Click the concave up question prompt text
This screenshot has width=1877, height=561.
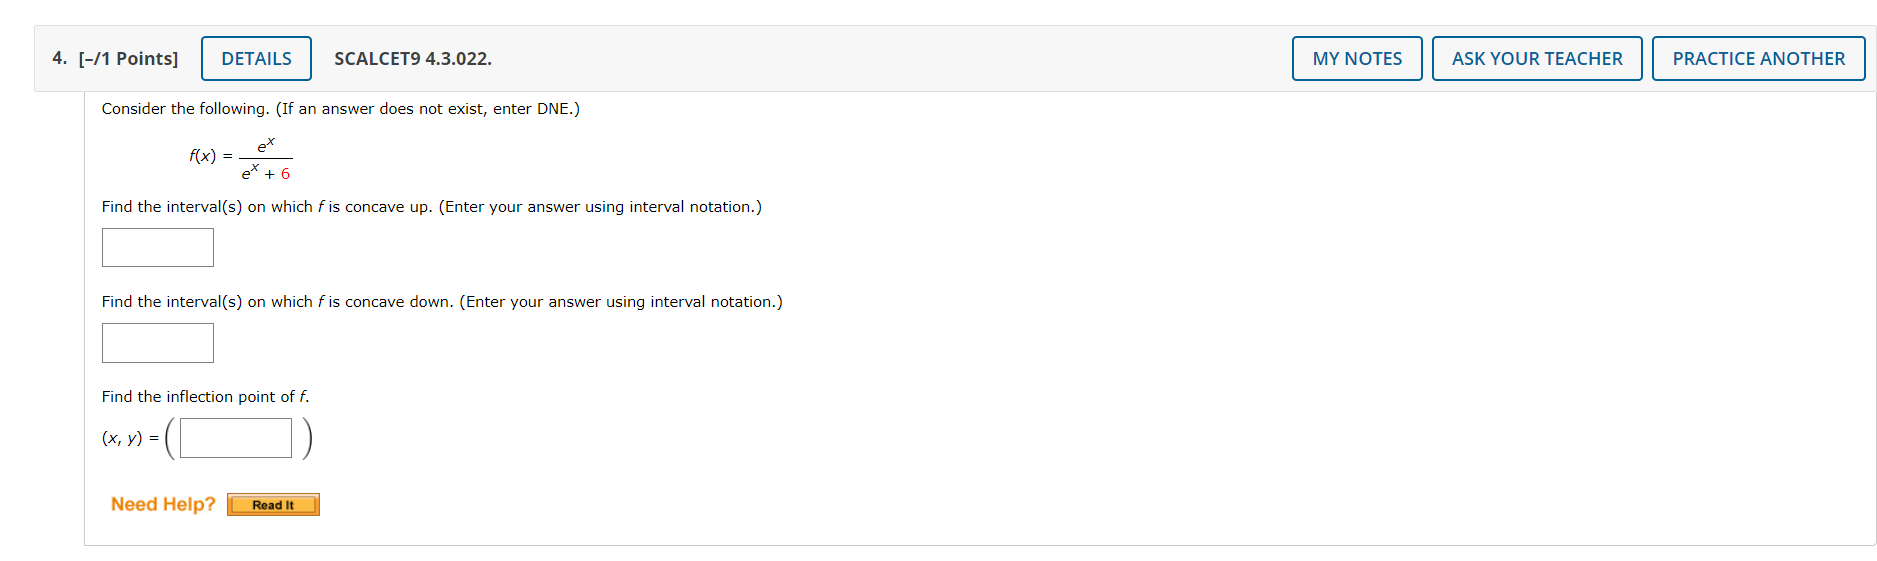tap(431, 206)
